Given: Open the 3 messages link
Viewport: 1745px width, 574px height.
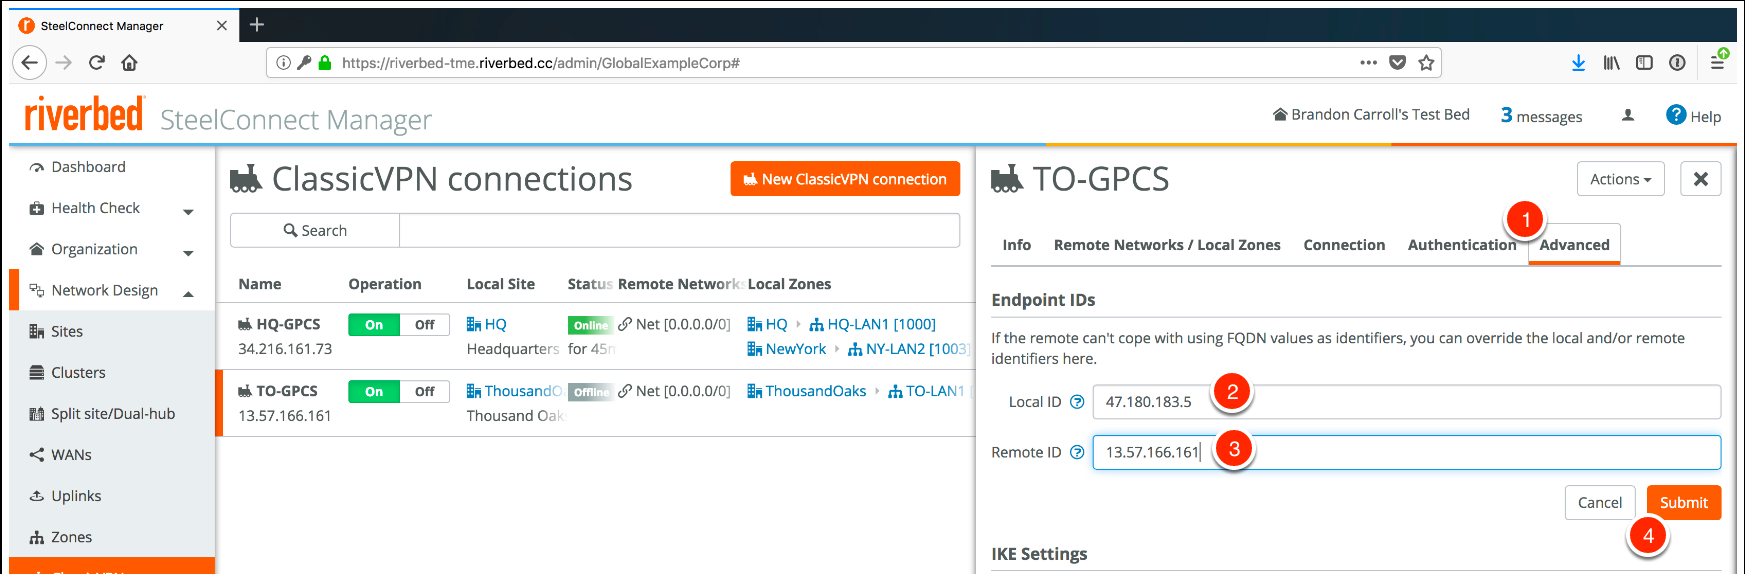Looking at the screenshot, I should 1541,116.
